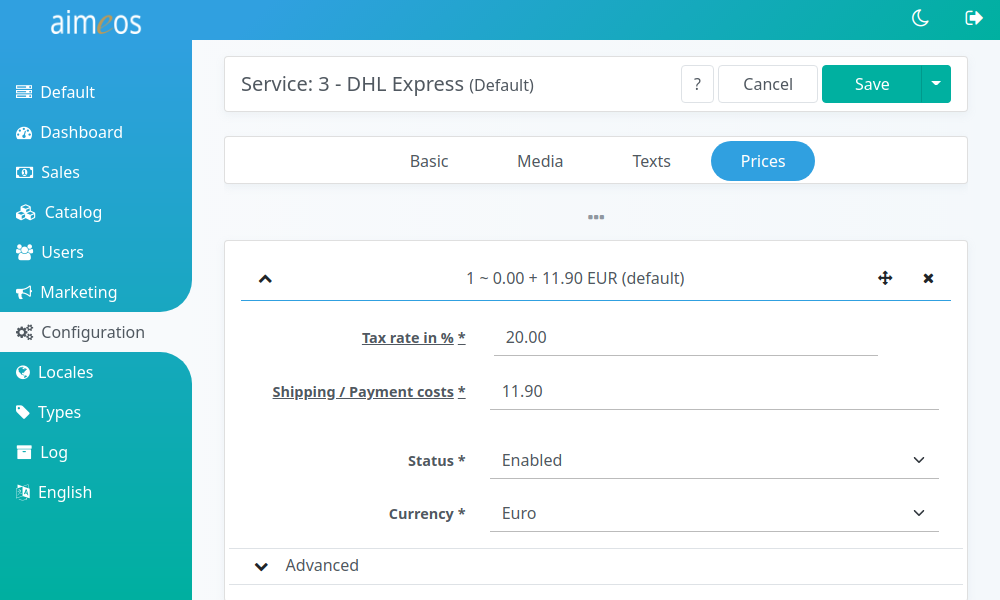1000x600 pixels.
Task: Open the Currency dropdown
Action: point(714,513)
